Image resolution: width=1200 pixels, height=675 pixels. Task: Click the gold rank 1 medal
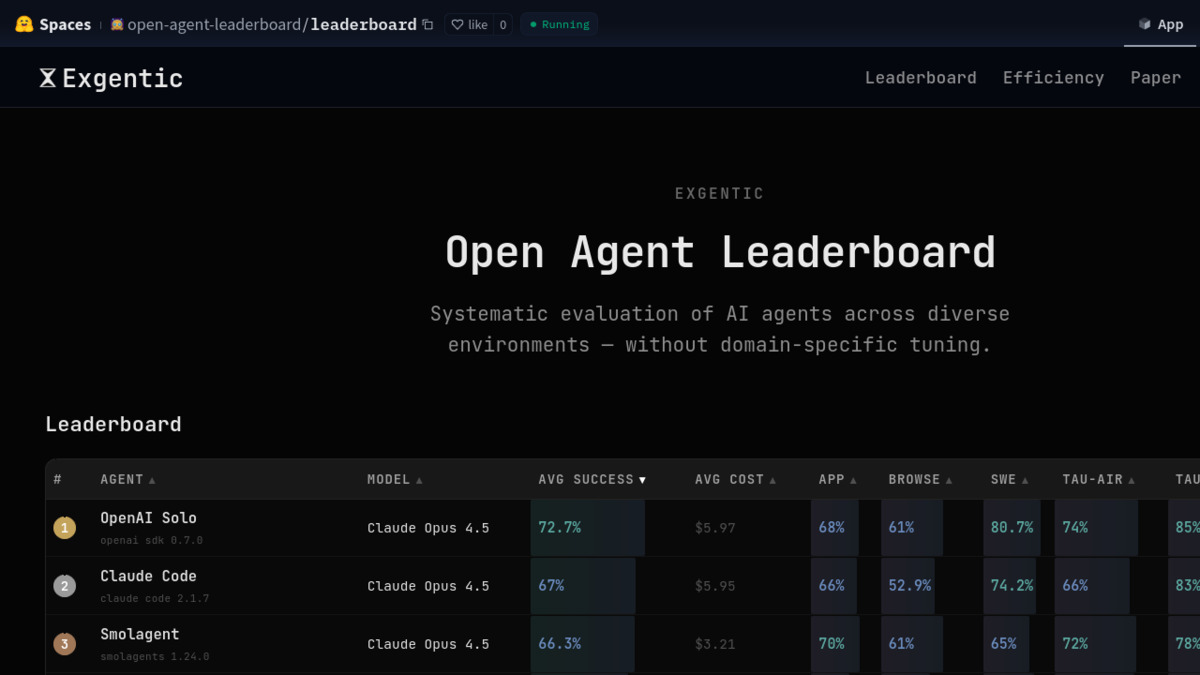tap(64, 527)
